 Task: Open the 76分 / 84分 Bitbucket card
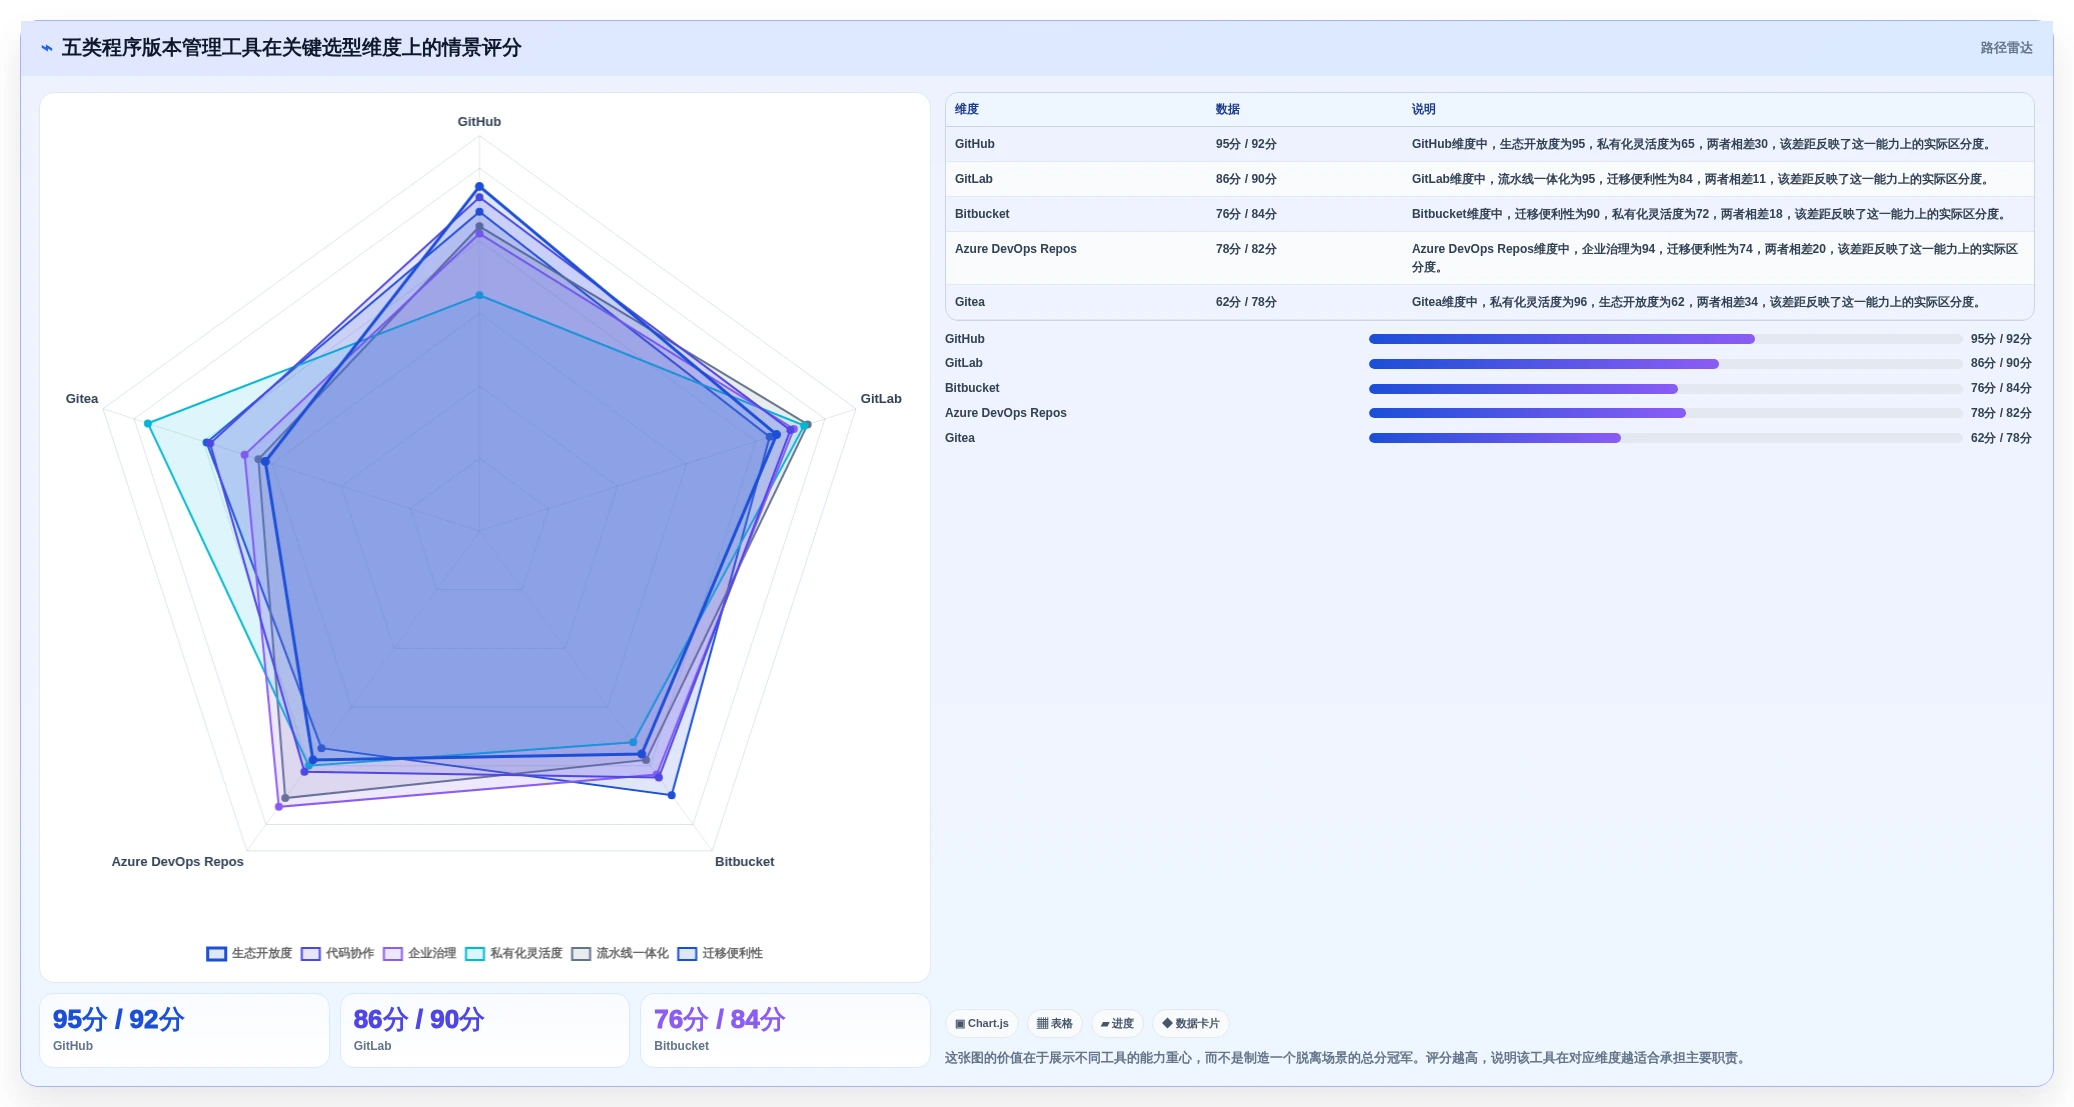coord(785,1030)
